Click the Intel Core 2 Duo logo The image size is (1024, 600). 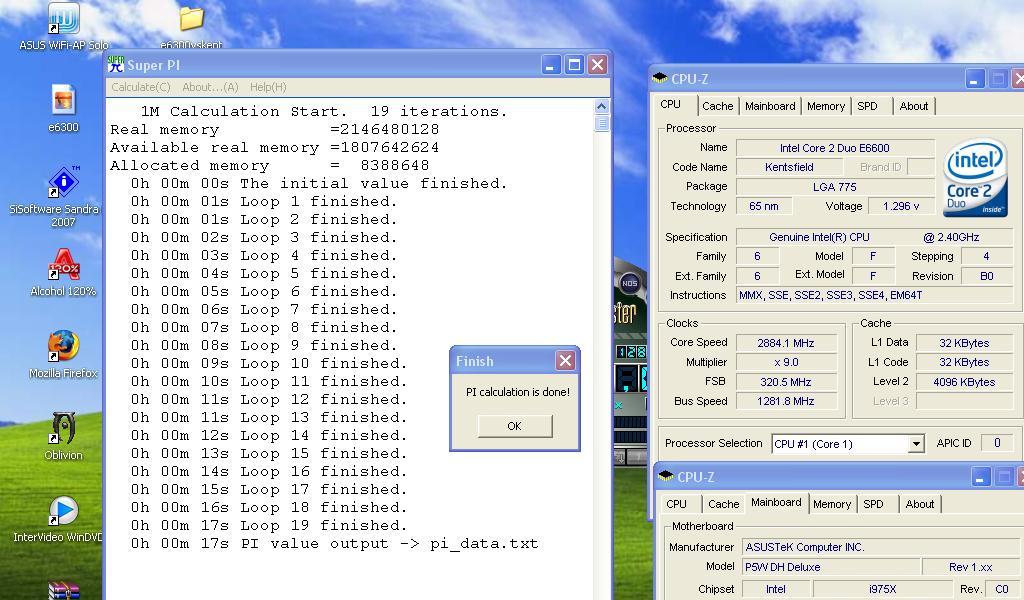click(975, 177)
